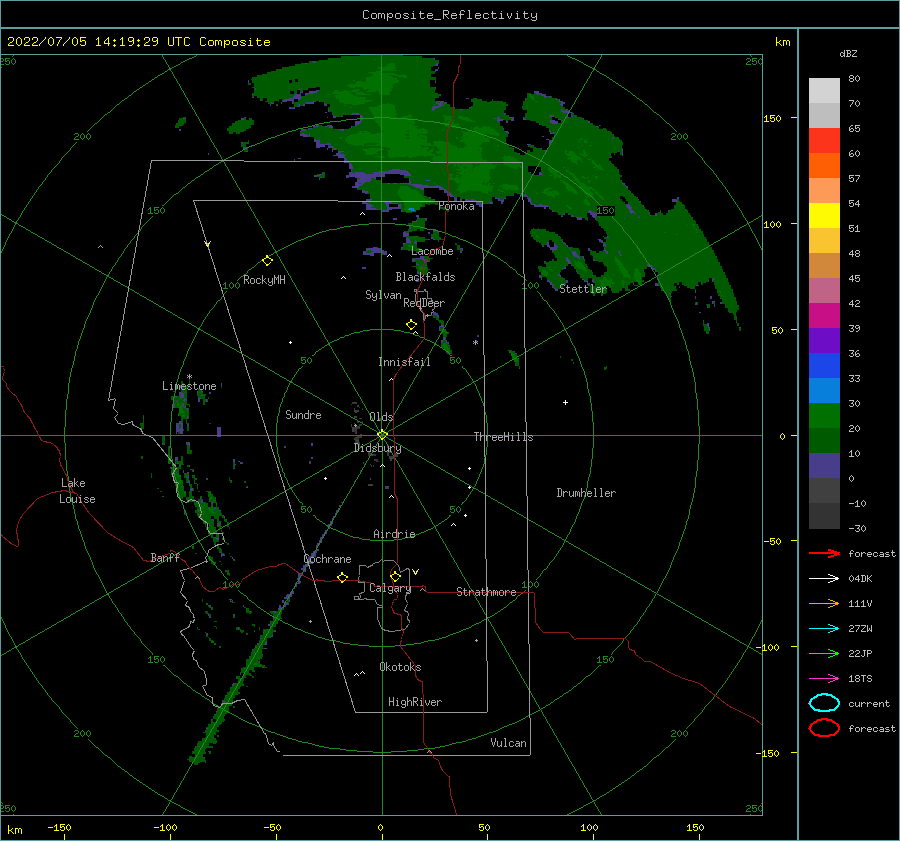Click the orange 111V arrow in legend
Image resolution: width=900 pixels, height=841 pixels.
[824, 603]
